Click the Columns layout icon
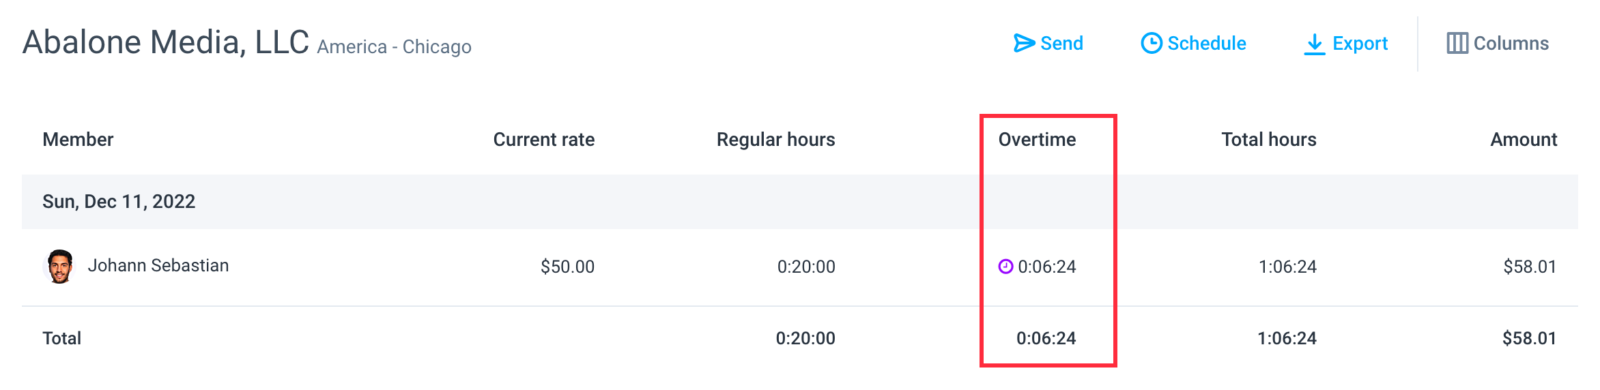 coord(1458,43)
